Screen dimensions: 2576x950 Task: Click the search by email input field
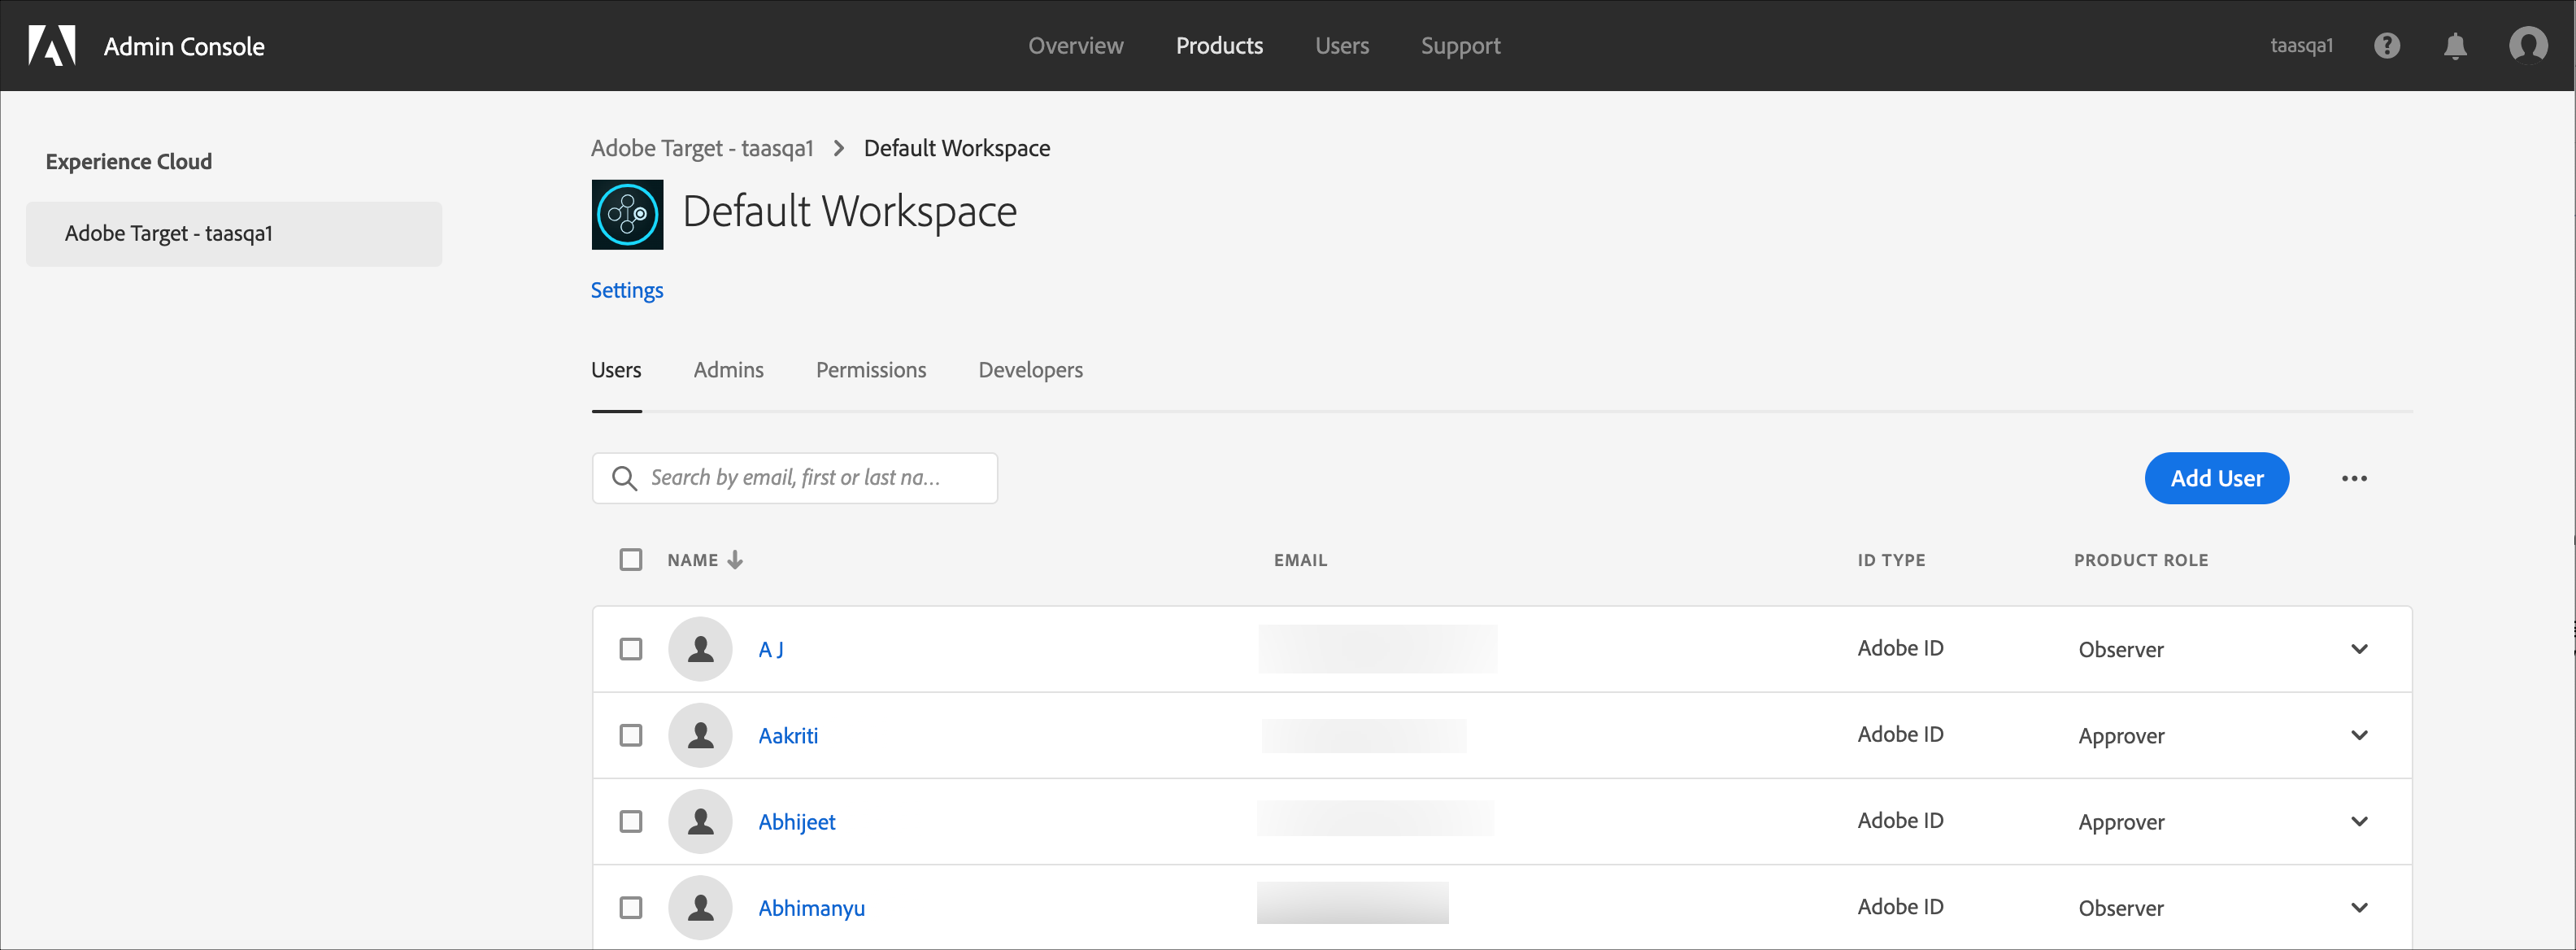pyautogui.click(x=810, y=478)
